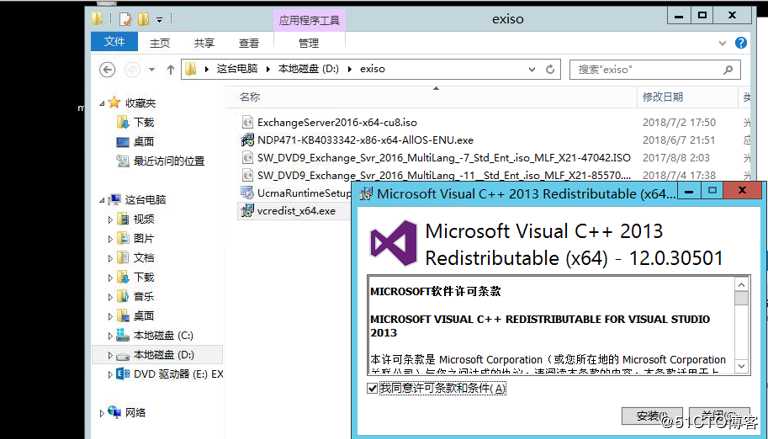Click the license scrollbar down arrow
Viewport: 768px width, 439px height.
tap(742, 366)
